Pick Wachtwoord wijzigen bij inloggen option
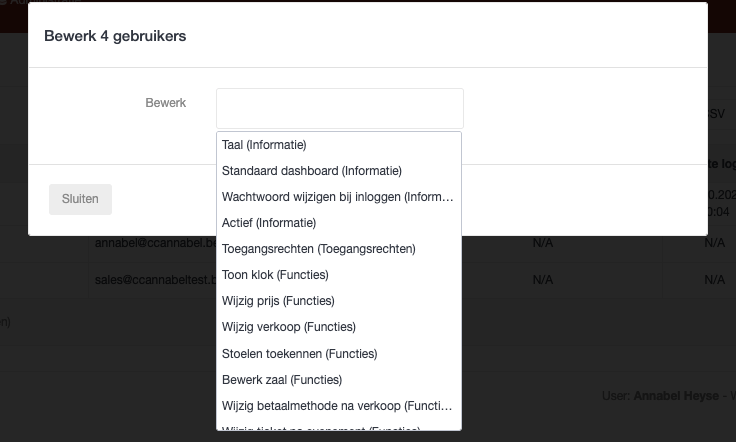This screenshot has width=736, height=442. pos(338,197)
